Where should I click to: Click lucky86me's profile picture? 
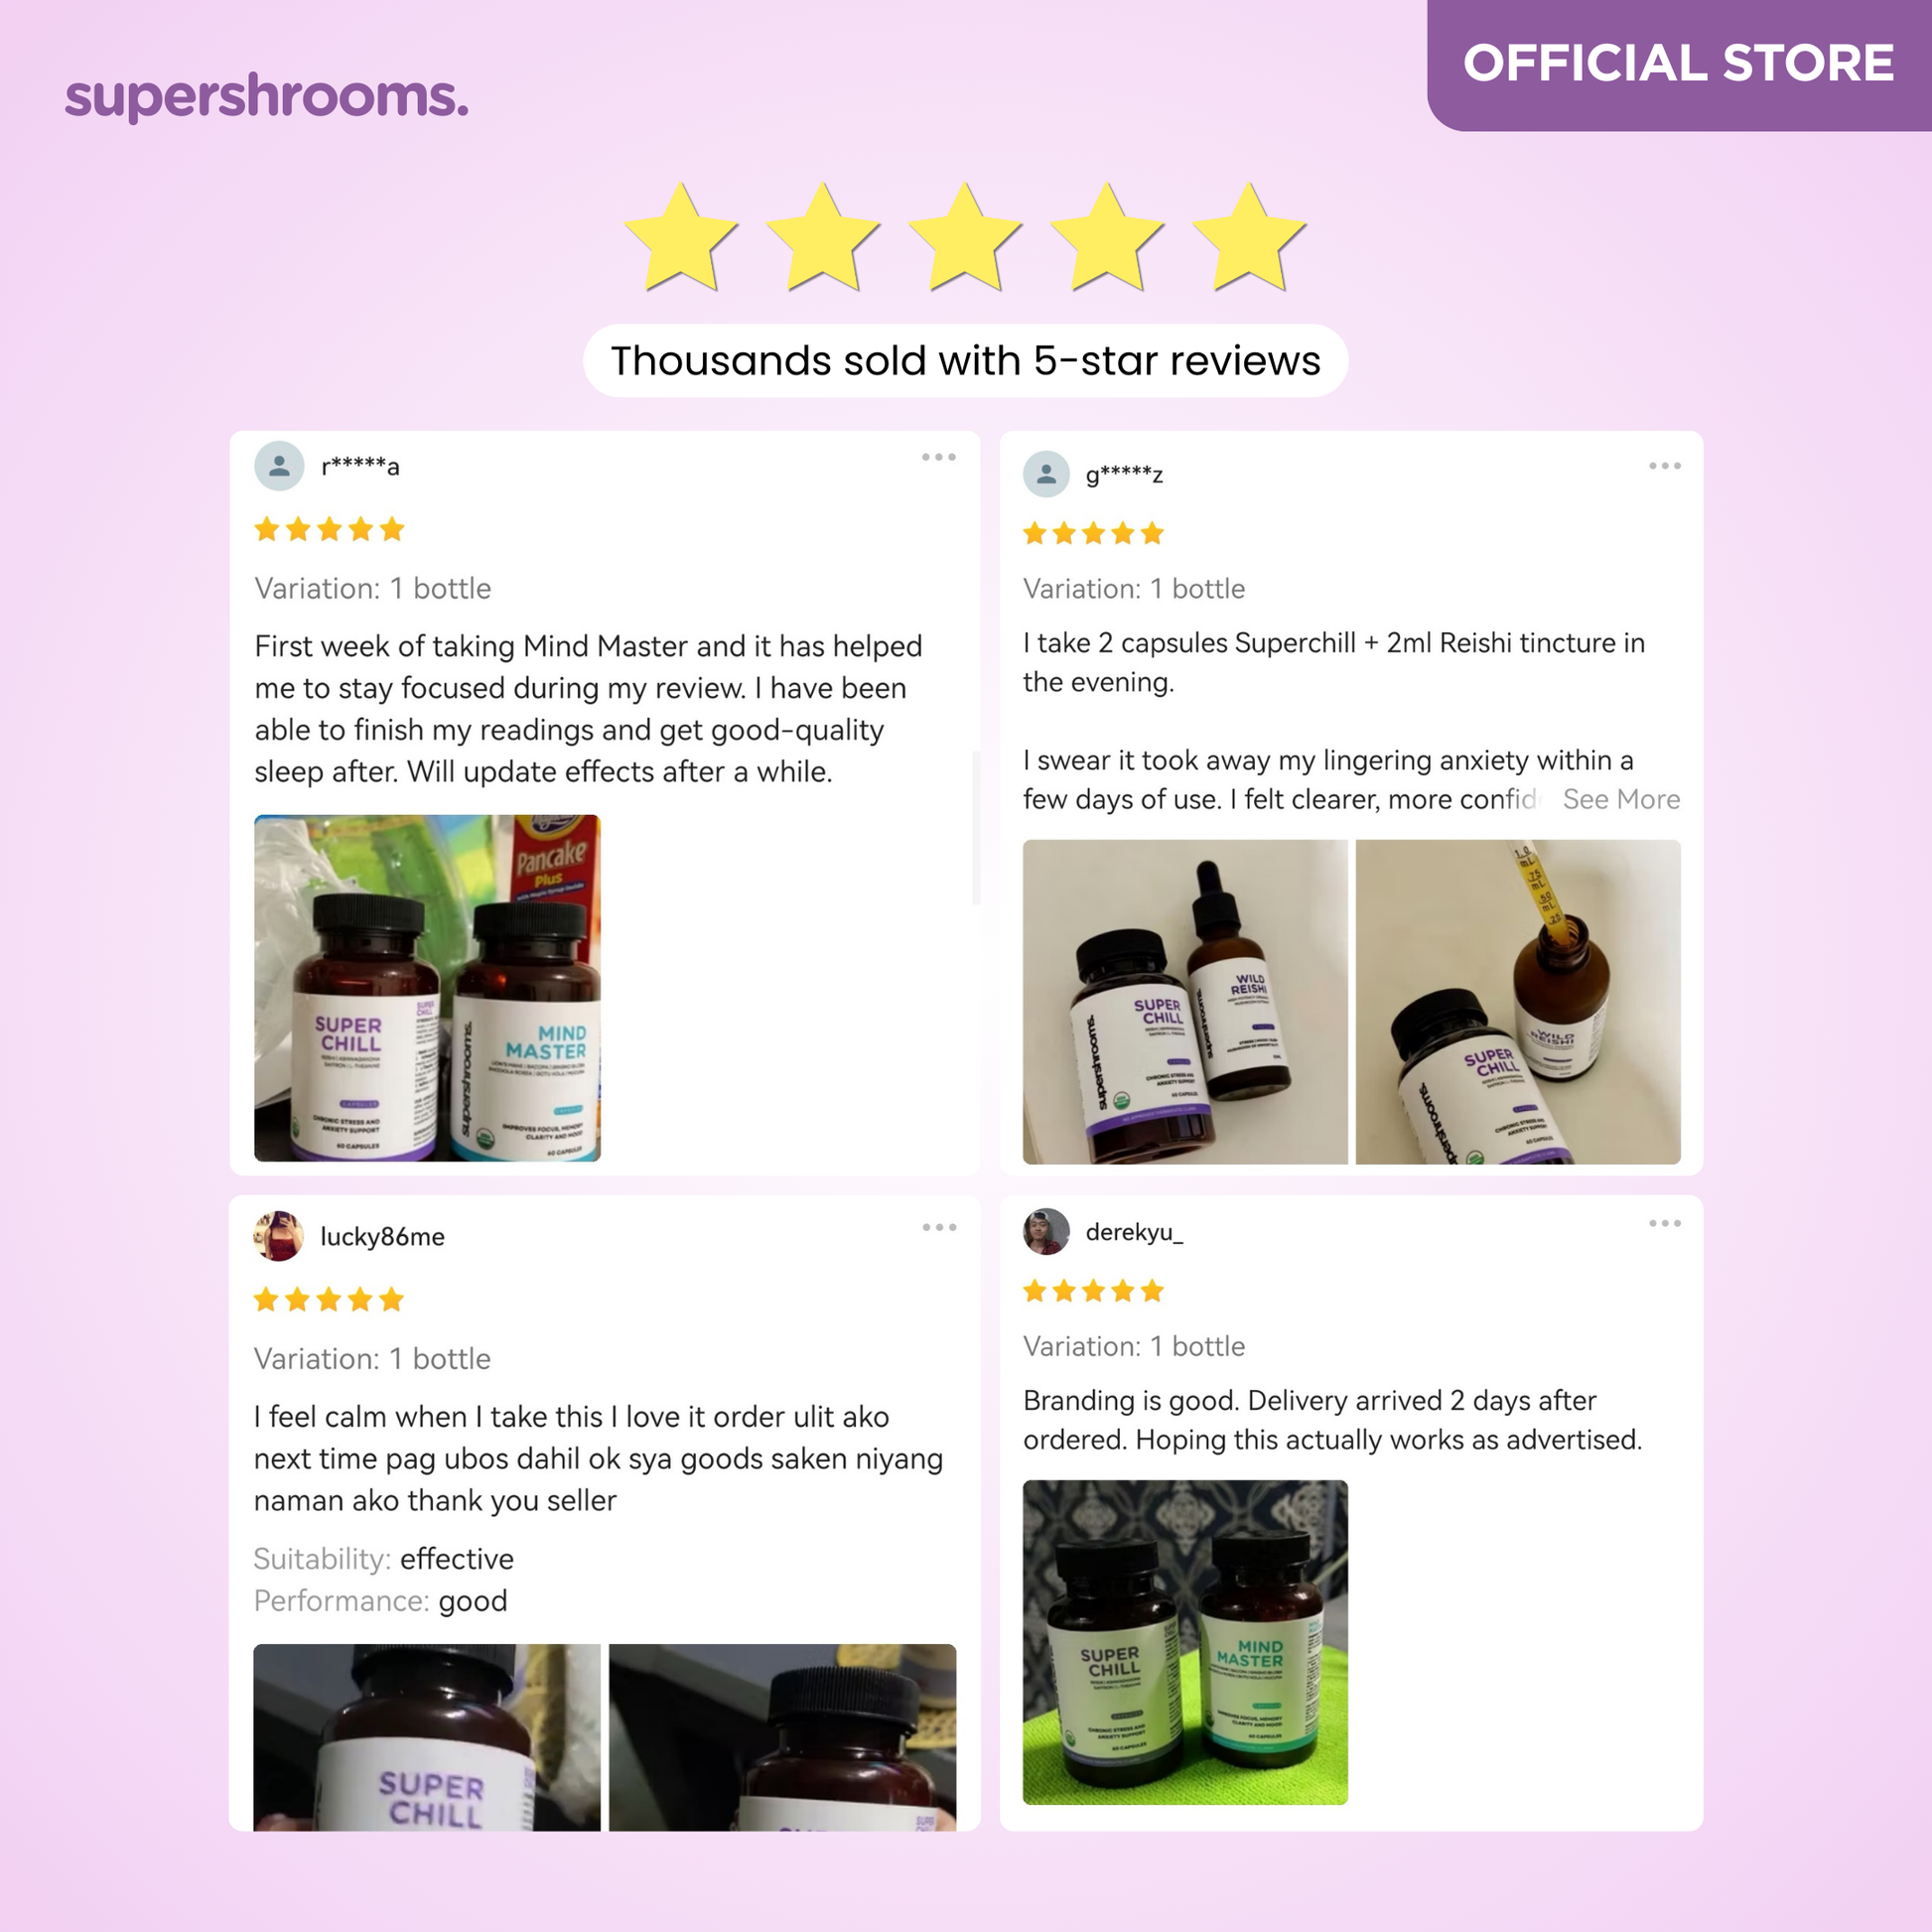point(279,1236)
